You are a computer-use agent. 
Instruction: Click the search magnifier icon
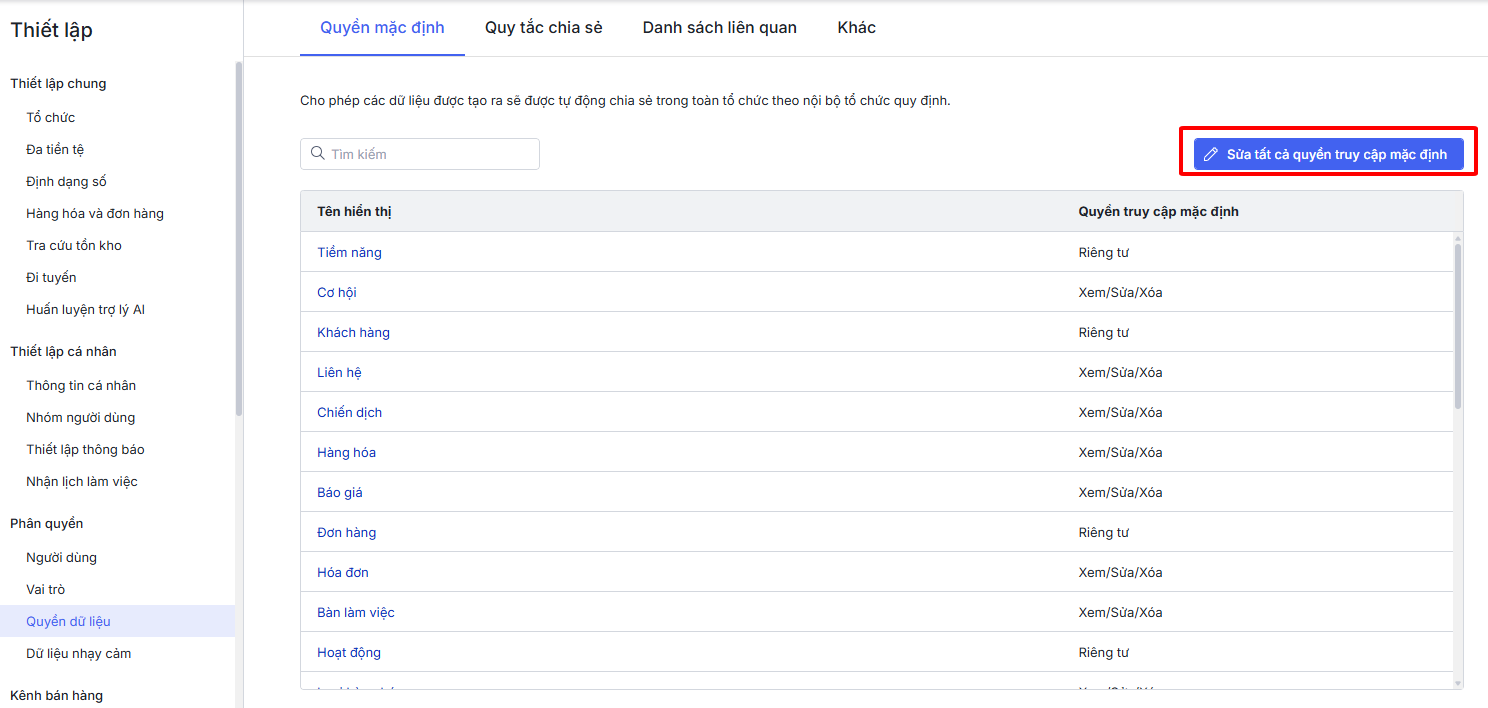pos(318,154)
